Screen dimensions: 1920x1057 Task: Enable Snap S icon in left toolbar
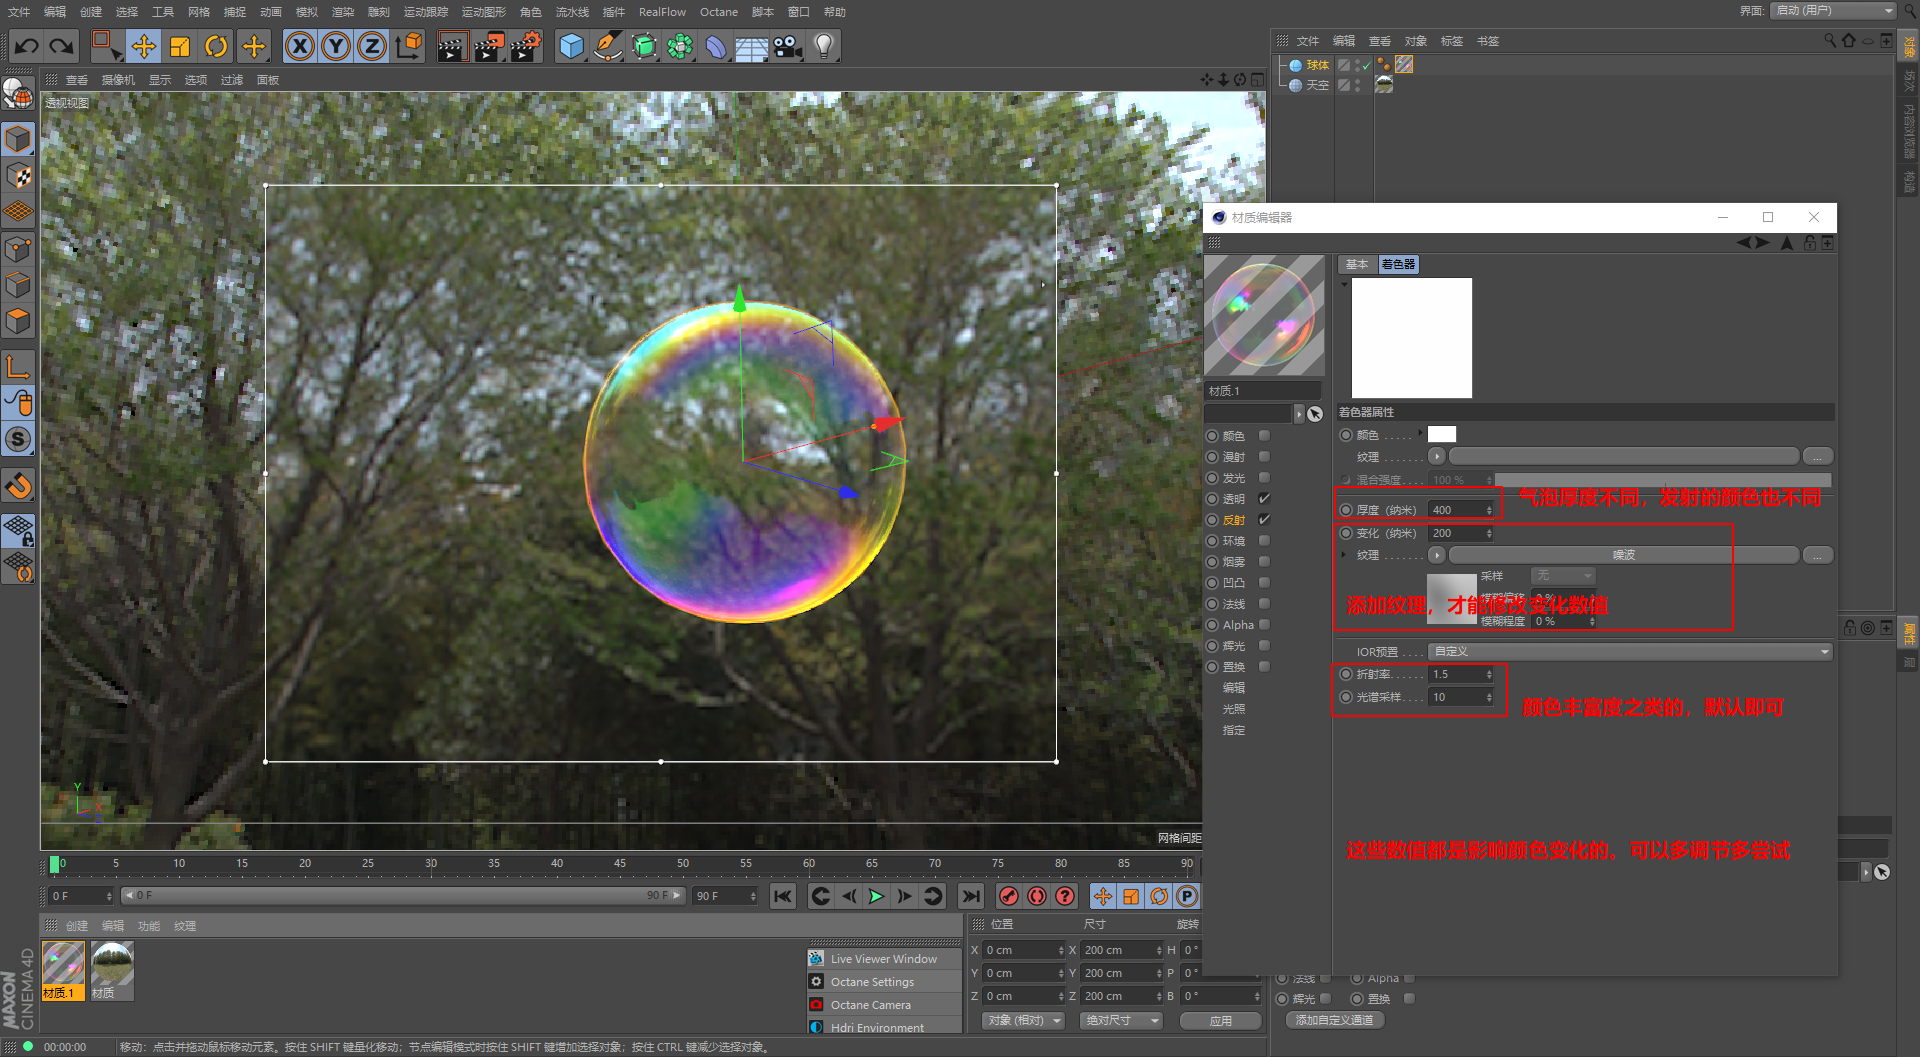(x=18, y=439)
